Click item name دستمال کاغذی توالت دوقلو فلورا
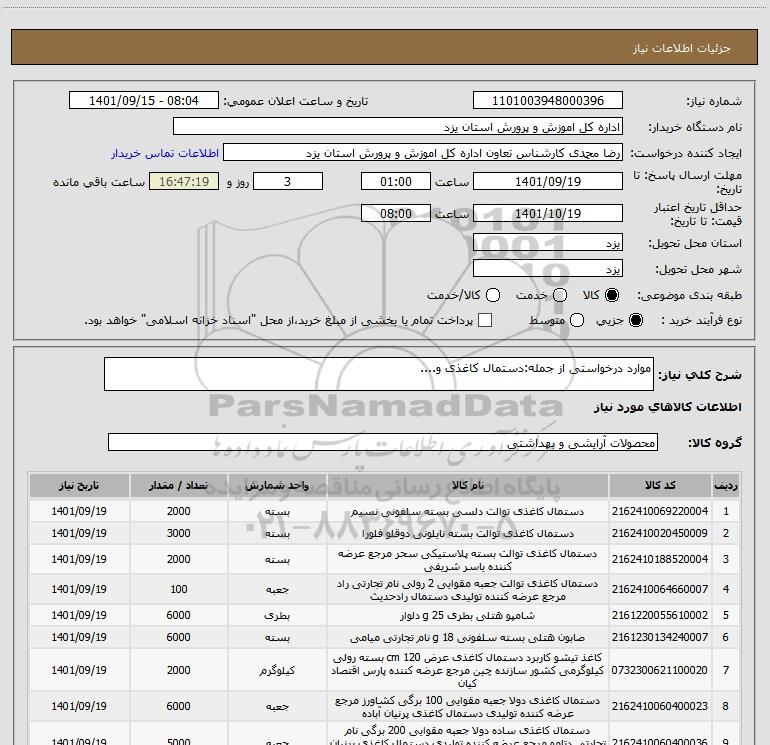The image size is (770, 745). 468,534
